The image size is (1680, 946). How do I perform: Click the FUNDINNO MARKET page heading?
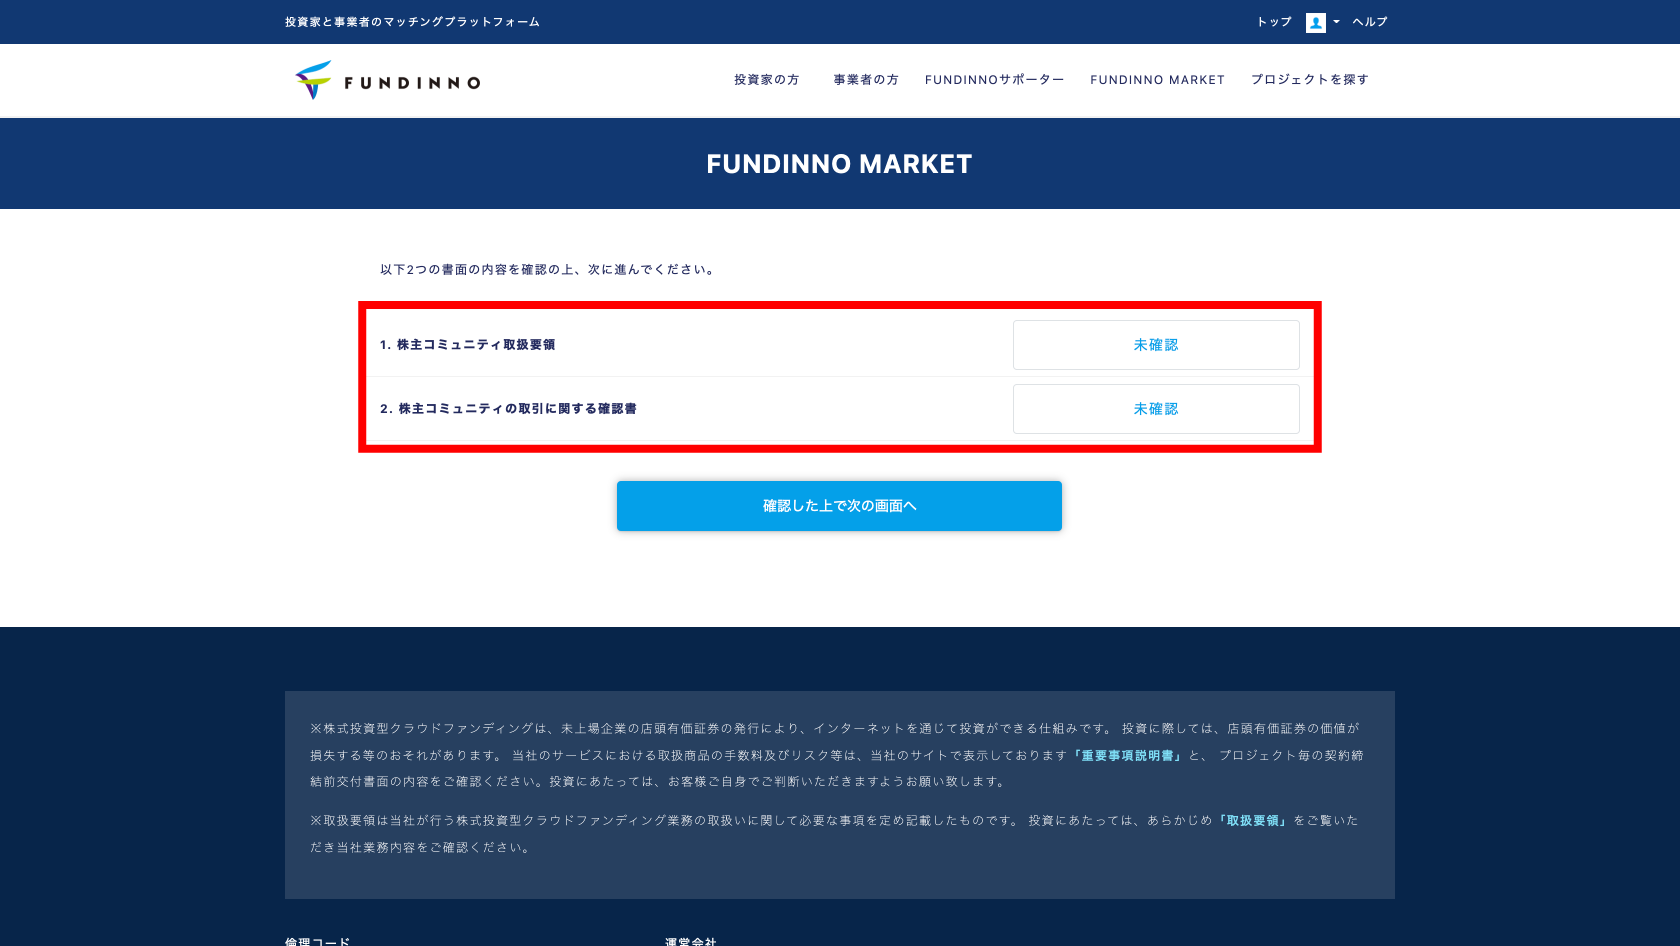point(839,164)
